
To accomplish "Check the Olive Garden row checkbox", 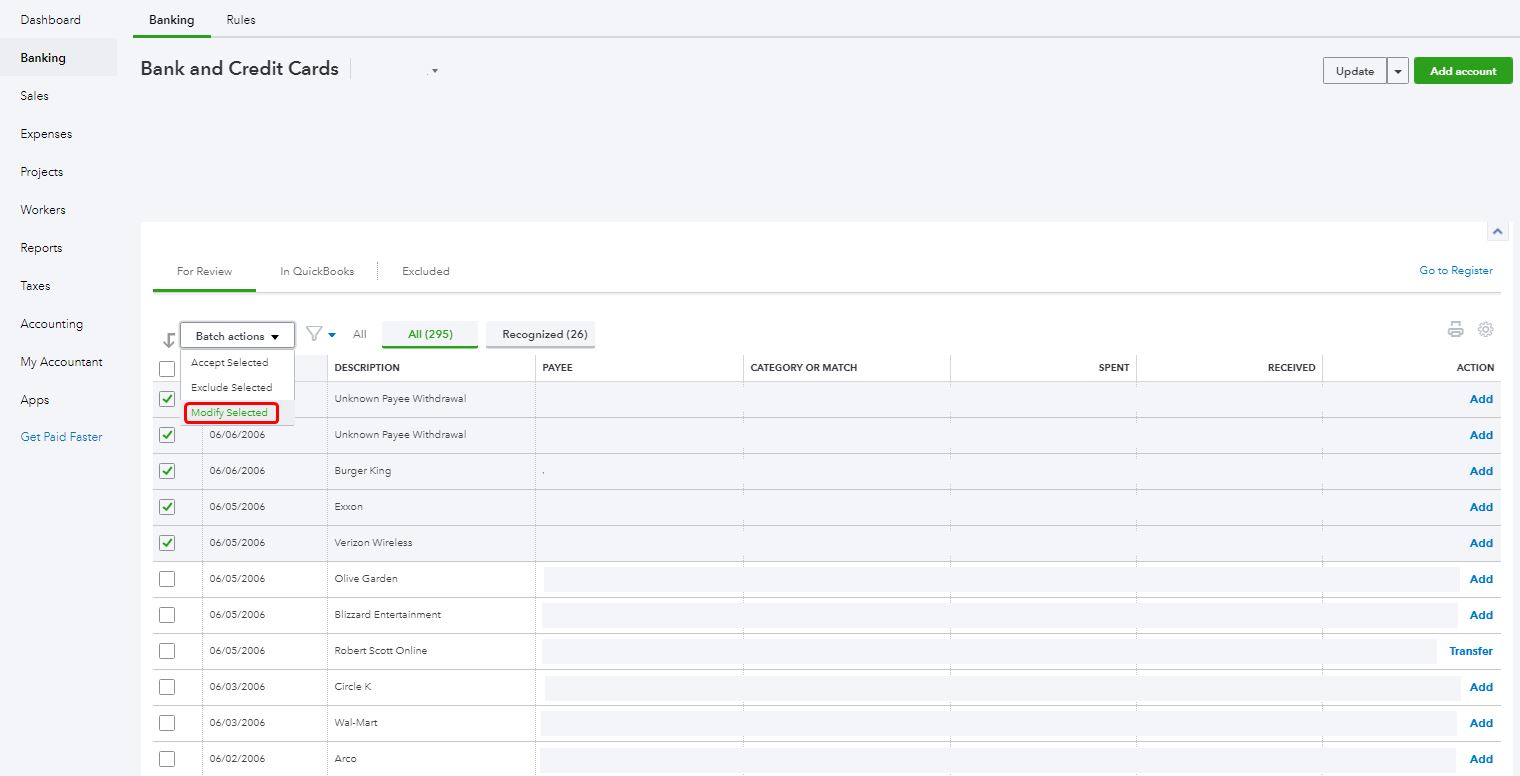I will click(x=167, y=579).
